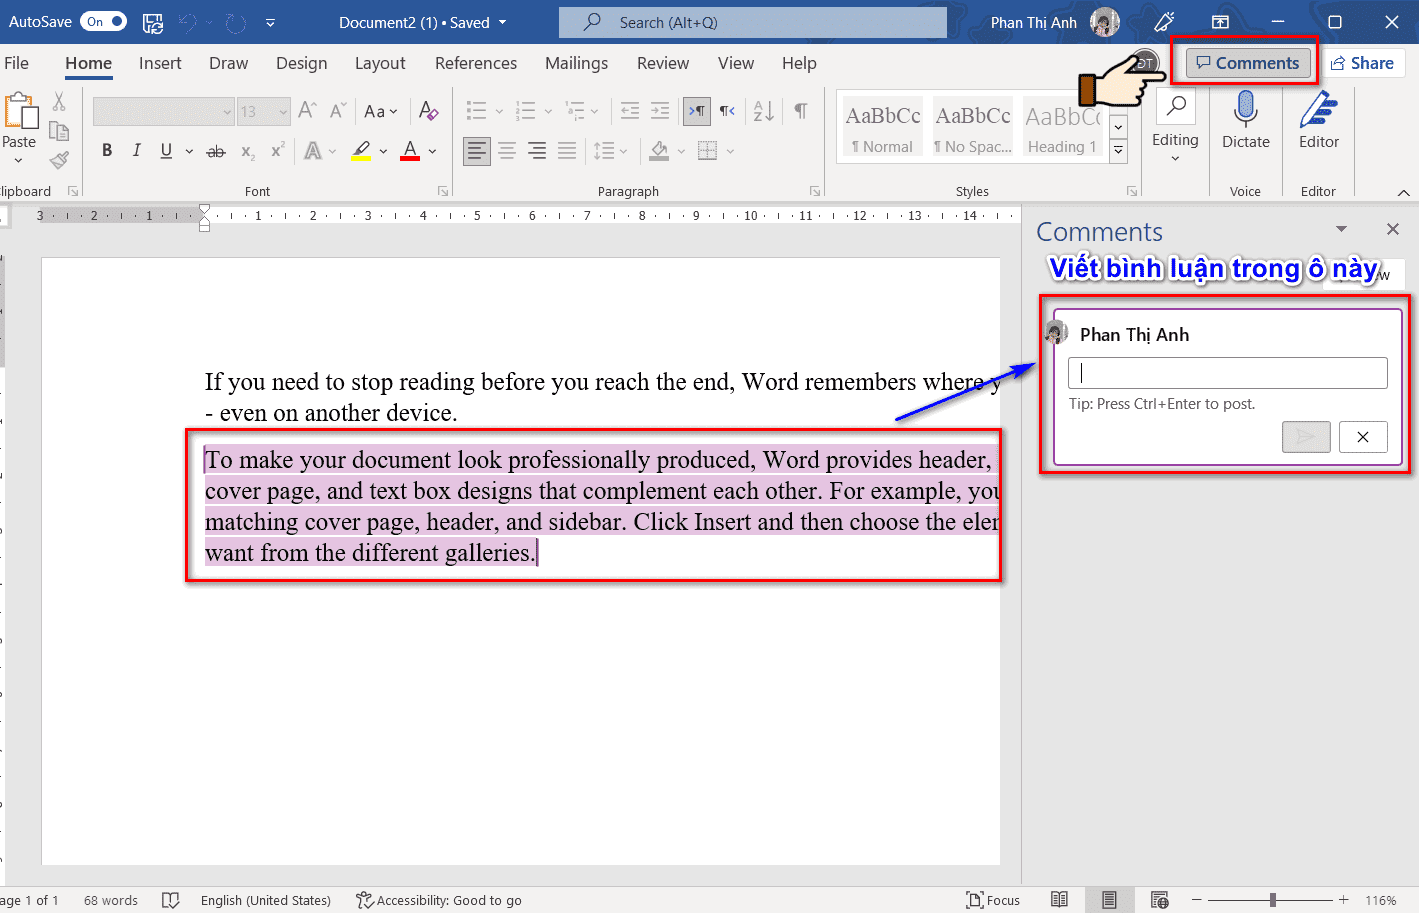Expand the Styles gallery
Screen dimensions: 1419x913
1119,151
